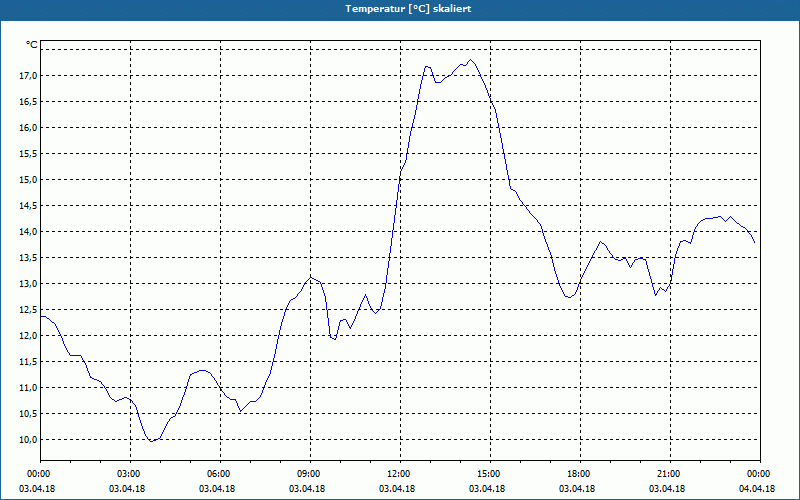Select the 16,5 y-axis label
This screenshot has width=800, height=500.
coord(28,102)
